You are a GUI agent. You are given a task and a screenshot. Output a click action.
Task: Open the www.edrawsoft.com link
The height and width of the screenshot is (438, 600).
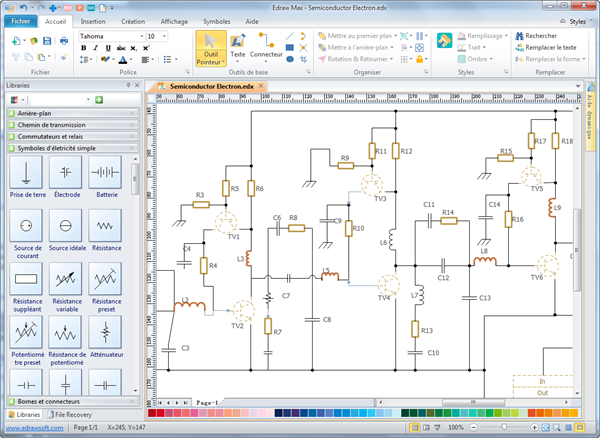(34, 428)
